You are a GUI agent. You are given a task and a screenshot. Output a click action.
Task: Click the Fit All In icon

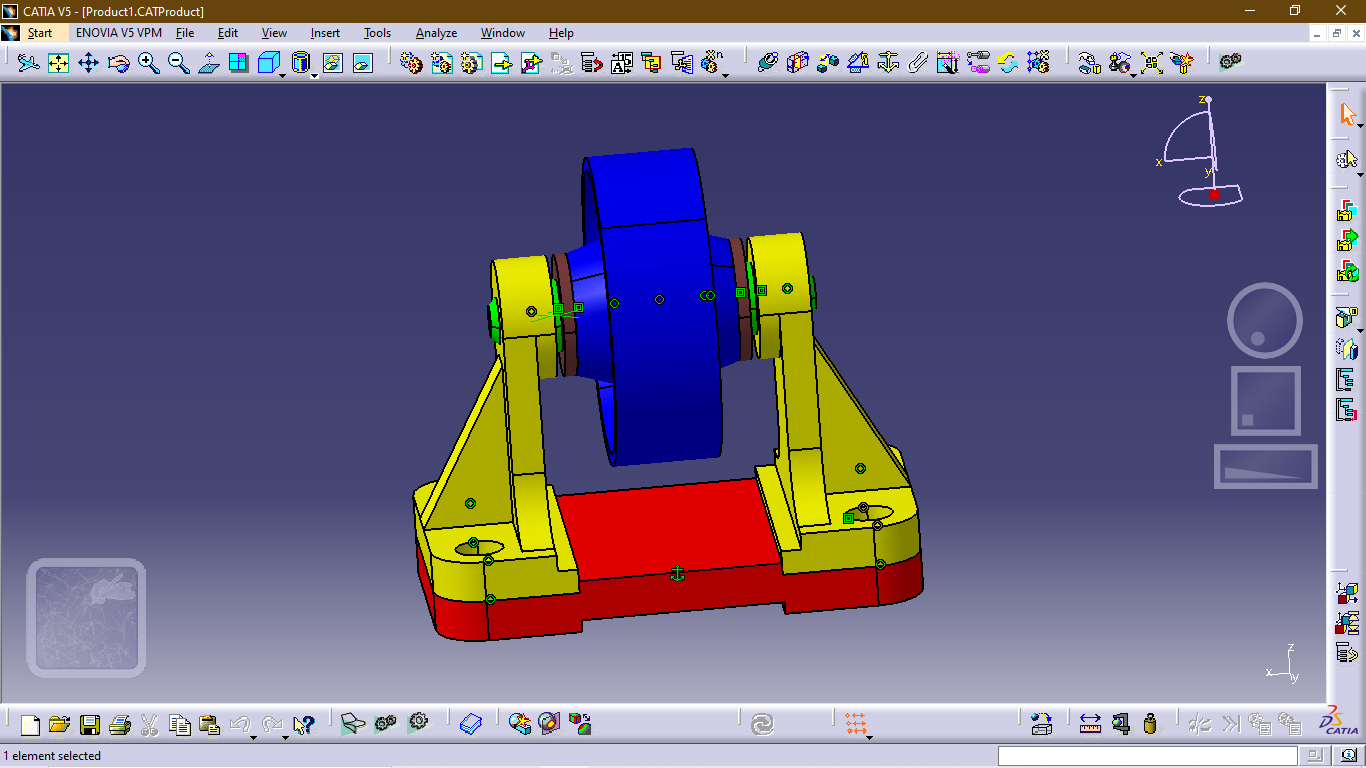tap(58, 62)
